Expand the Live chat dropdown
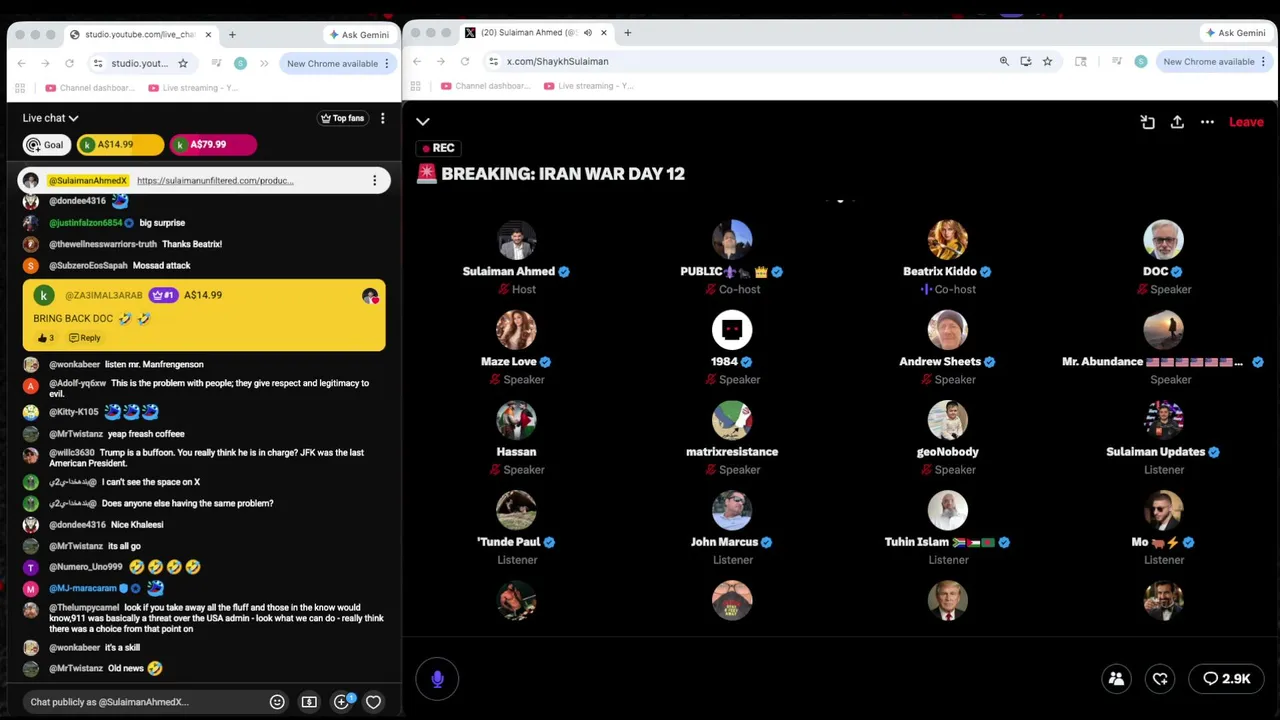1280x720 pixels. pyautogui.click(x=50, y=118)
